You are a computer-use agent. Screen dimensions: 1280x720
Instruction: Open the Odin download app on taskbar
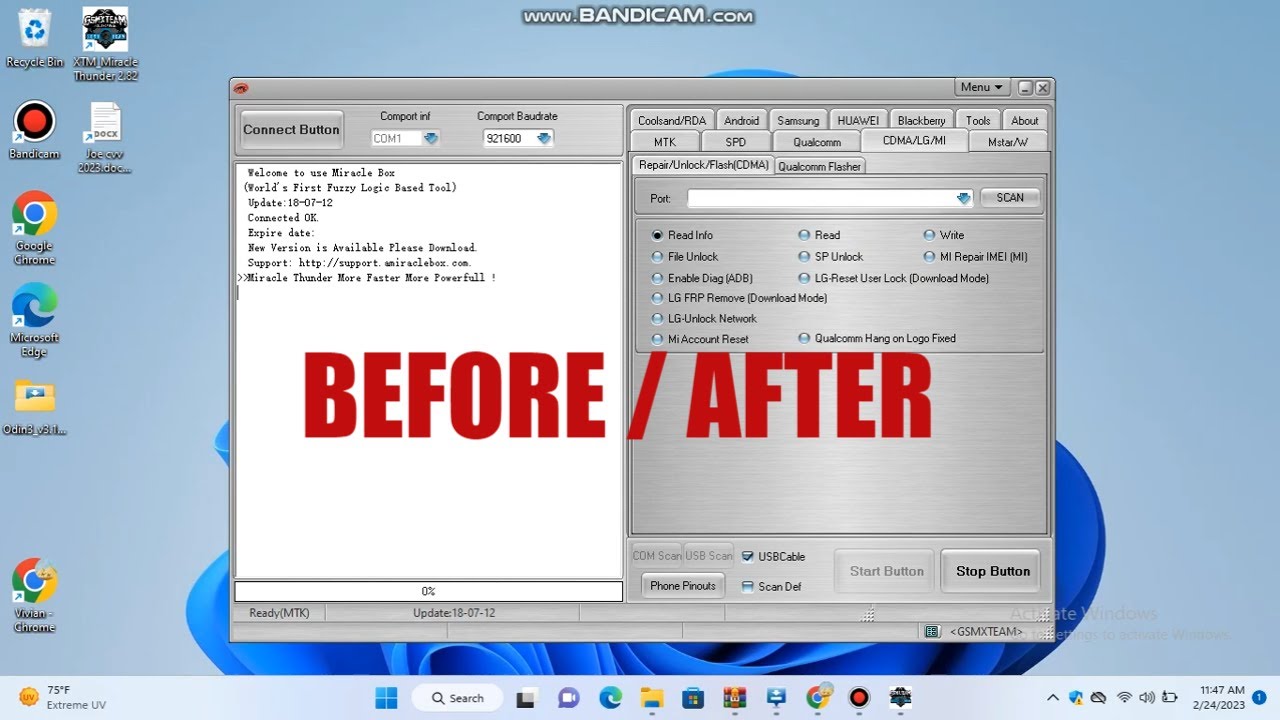(x=775, y=698)
